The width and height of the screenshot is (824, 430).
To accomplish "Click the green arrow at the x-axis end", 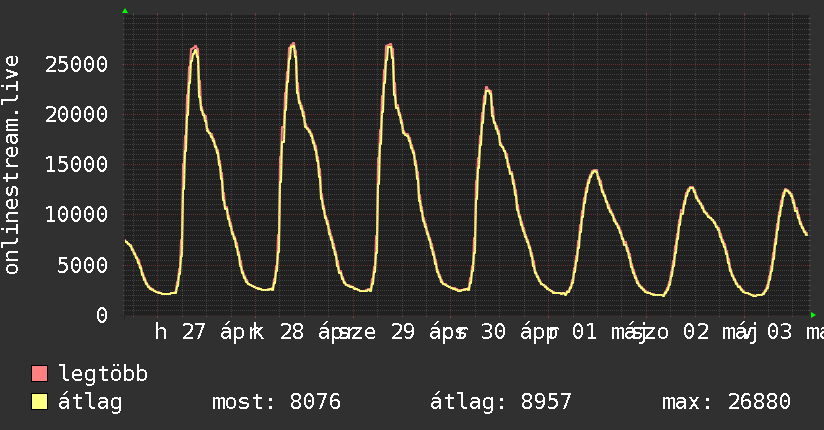I will [813, 315].
